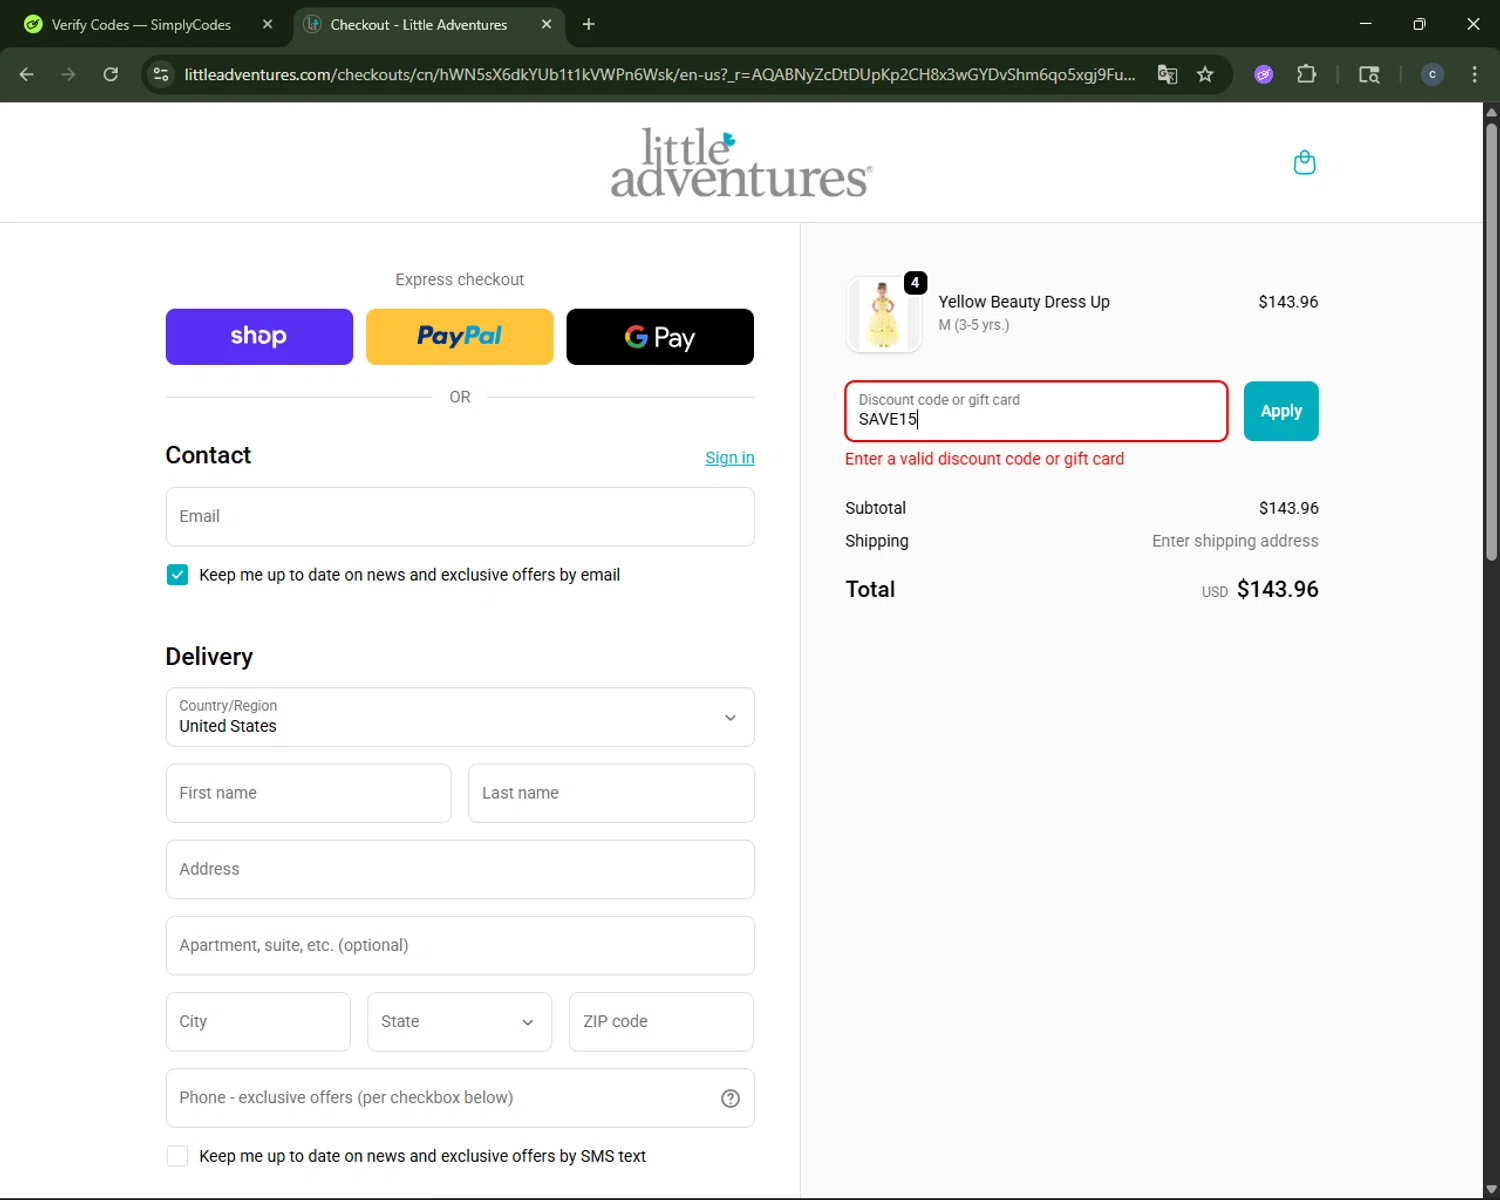The width and height of the screenshot is (1500, 1200).
Task: Focus the Address field
Action: click(x=460, y=869)
